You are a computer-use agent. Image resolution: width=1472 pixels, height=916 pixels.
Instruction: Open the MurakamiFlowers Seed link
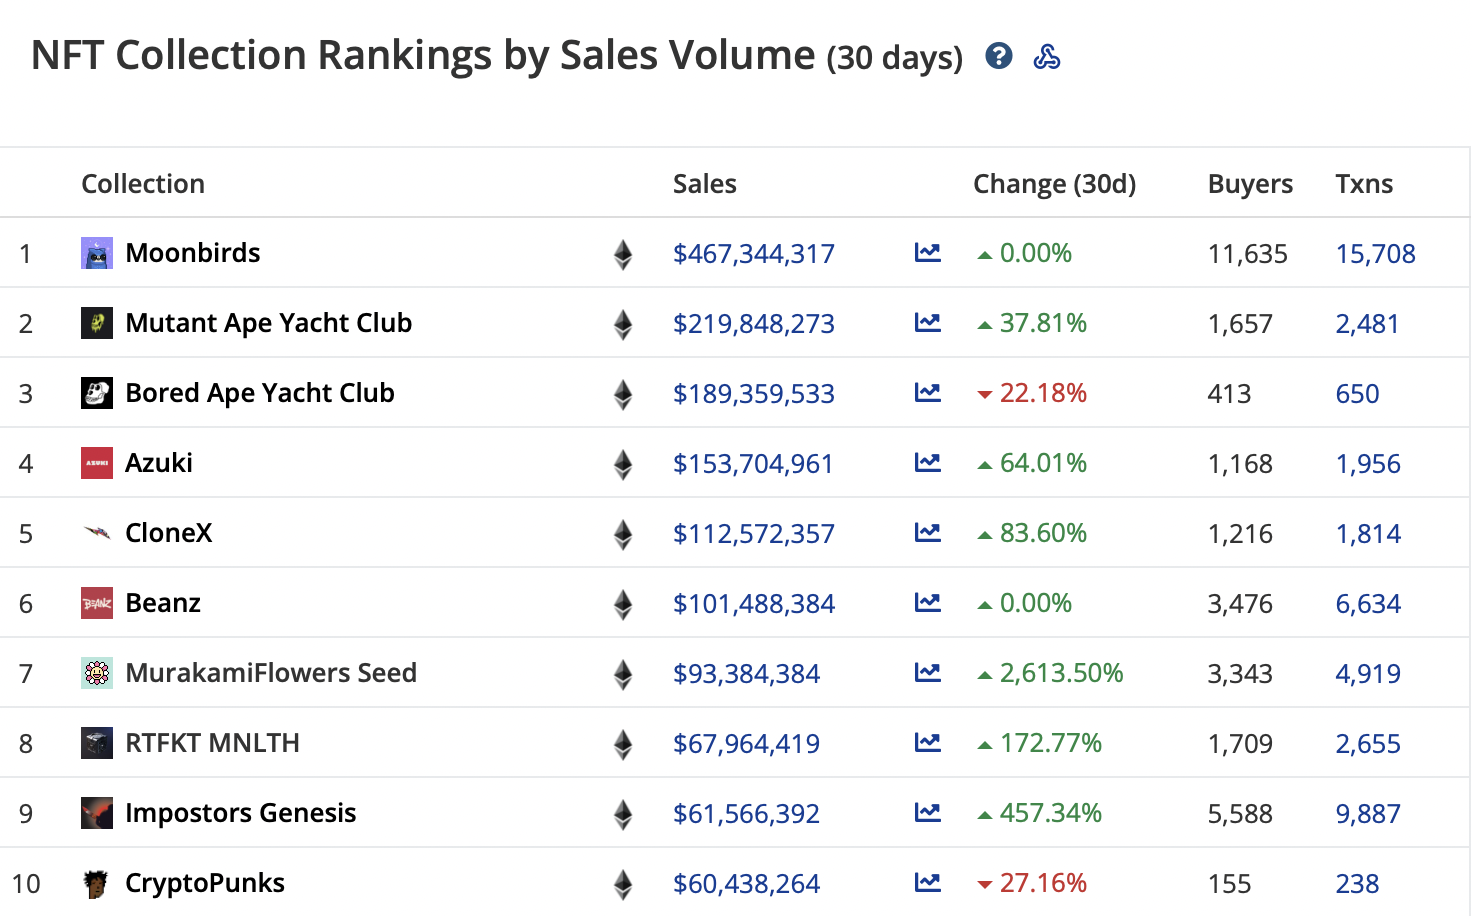click(271, 673)
